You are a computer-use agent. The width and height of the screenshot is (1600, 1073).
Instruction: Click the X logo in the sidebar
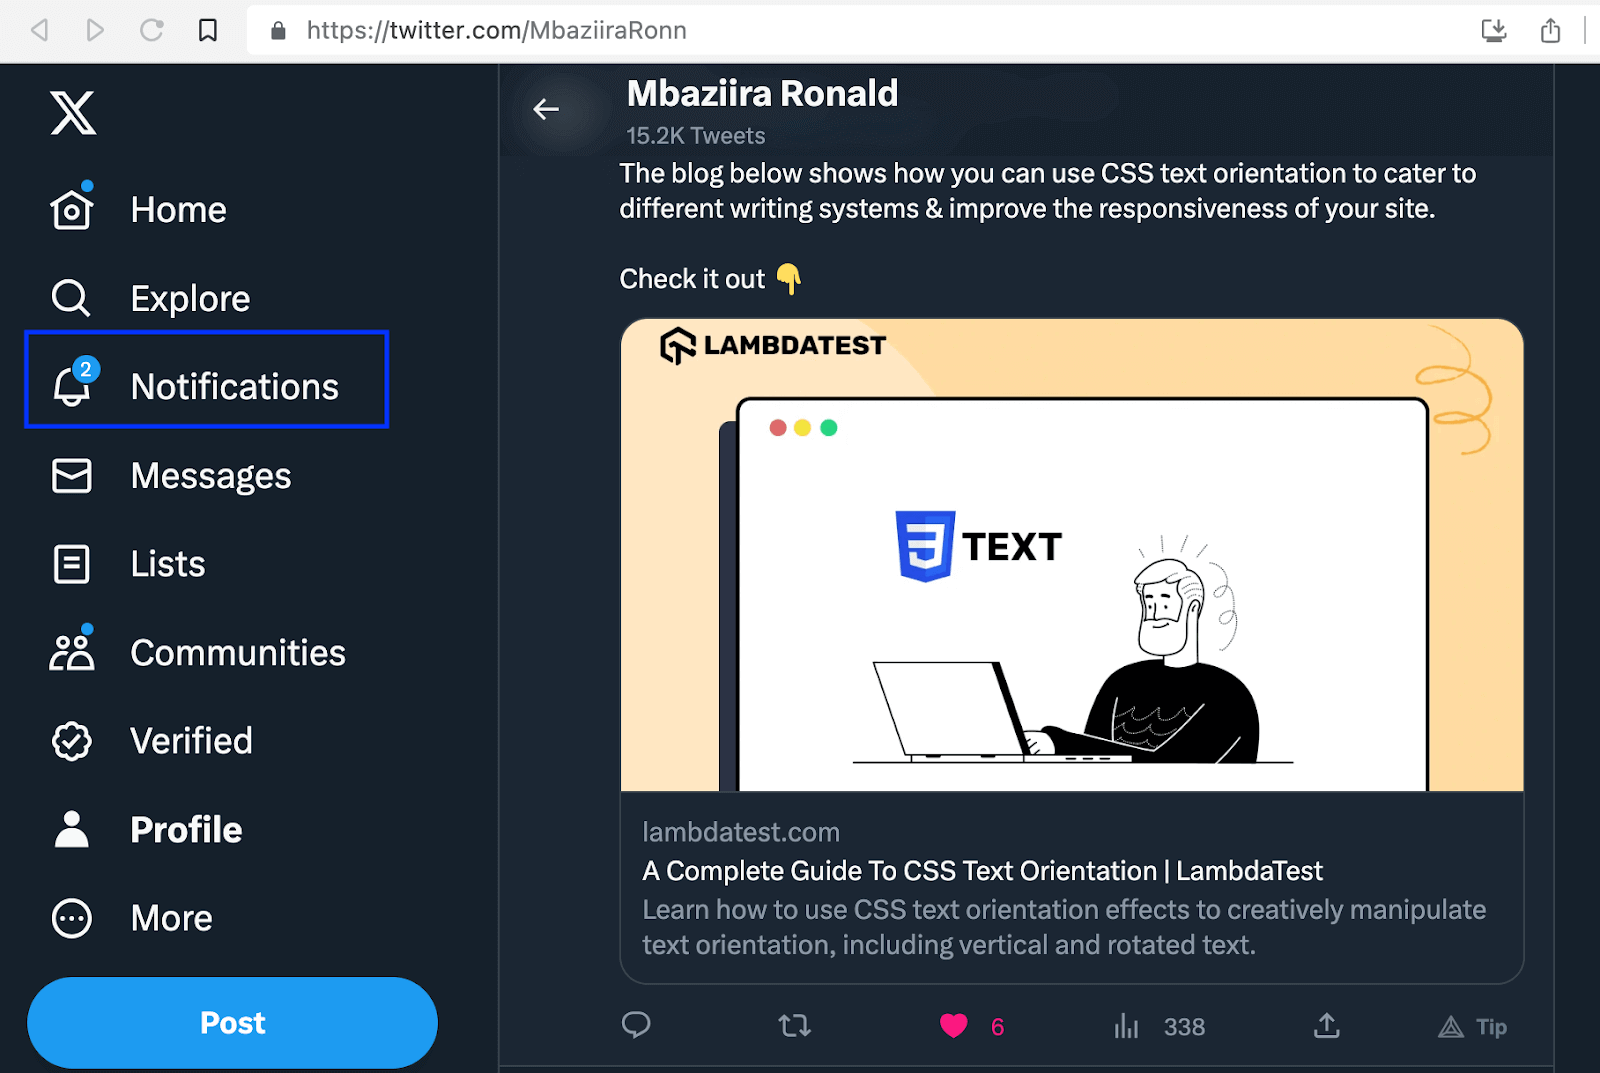[x=72, y=114]
